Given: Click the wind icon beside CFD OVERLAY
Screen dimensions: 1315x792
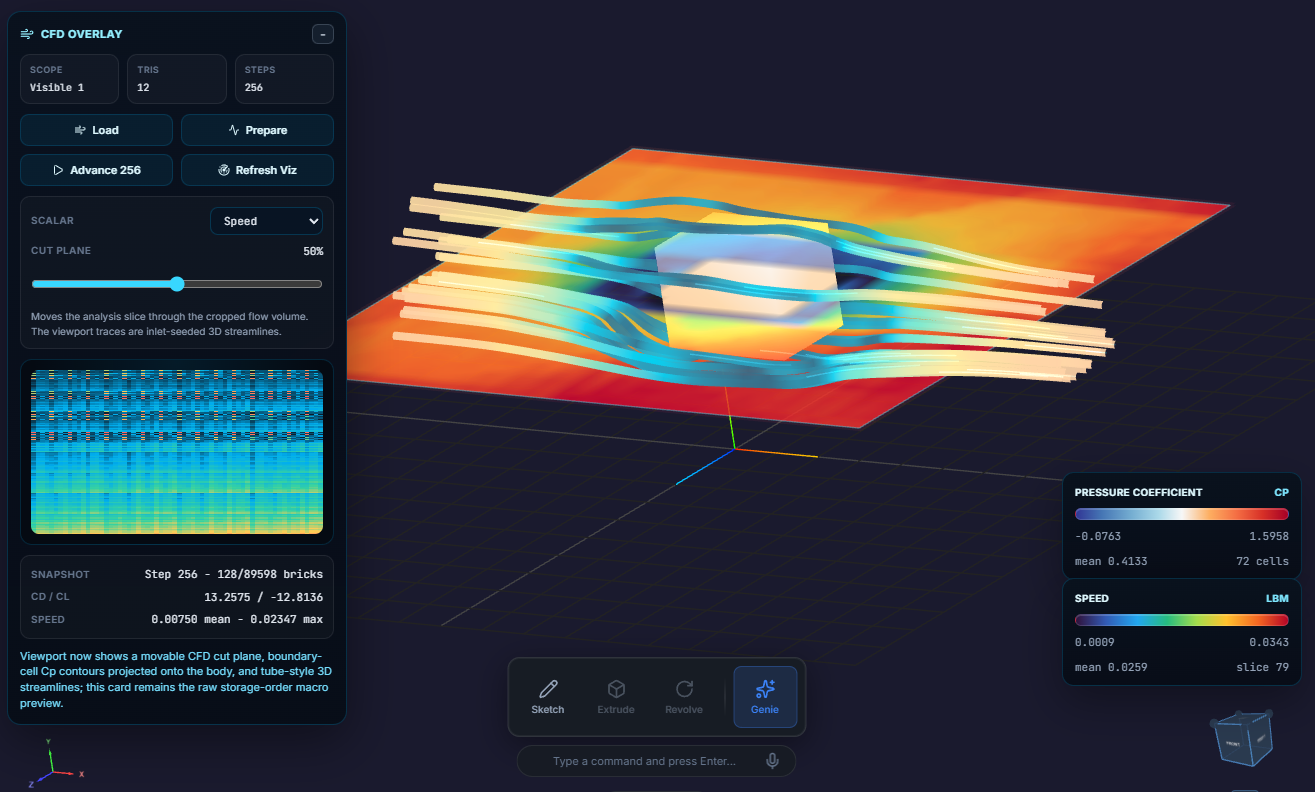Looking at the screenshot, I should 25,33.
